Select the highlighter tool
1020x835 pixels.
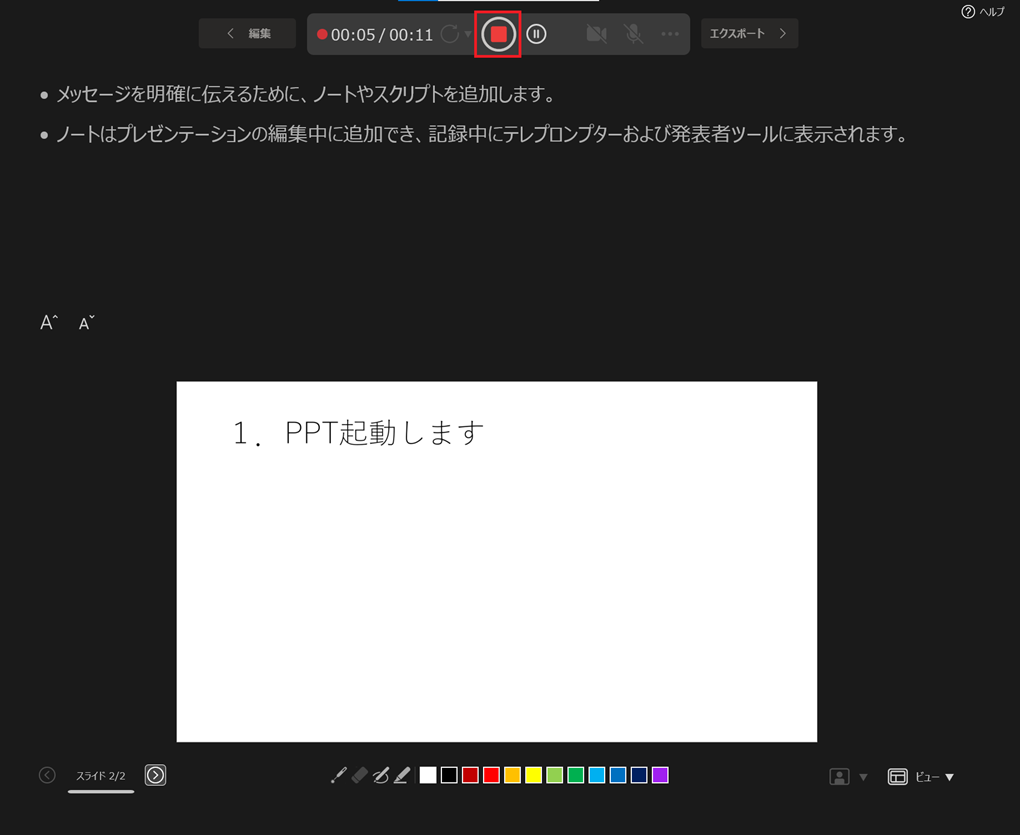tap(402, 775)
